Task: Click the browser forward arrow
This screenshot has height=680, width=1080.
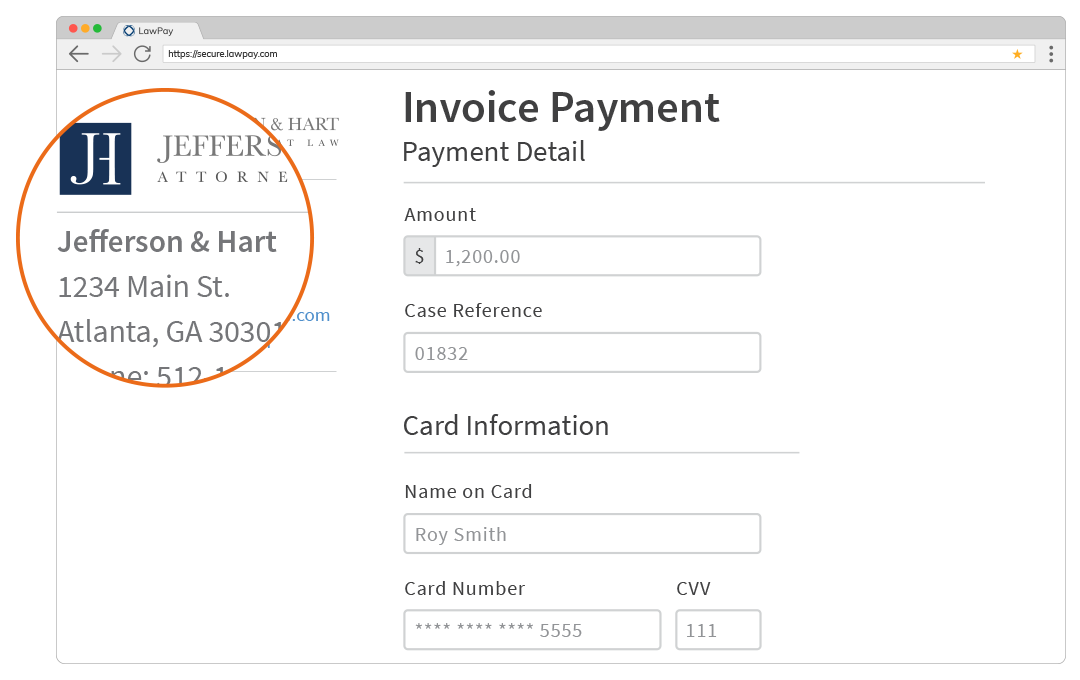Action: (111, 54)
